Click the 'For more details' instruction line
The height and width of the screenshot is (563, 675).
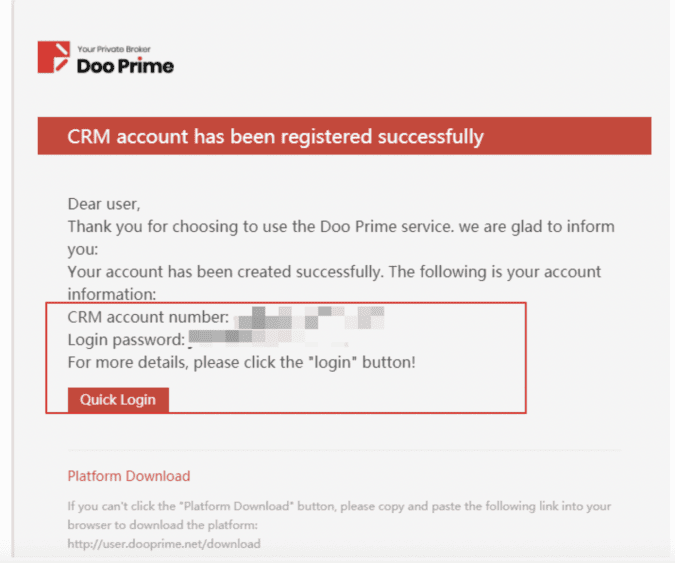pos(242,362)
